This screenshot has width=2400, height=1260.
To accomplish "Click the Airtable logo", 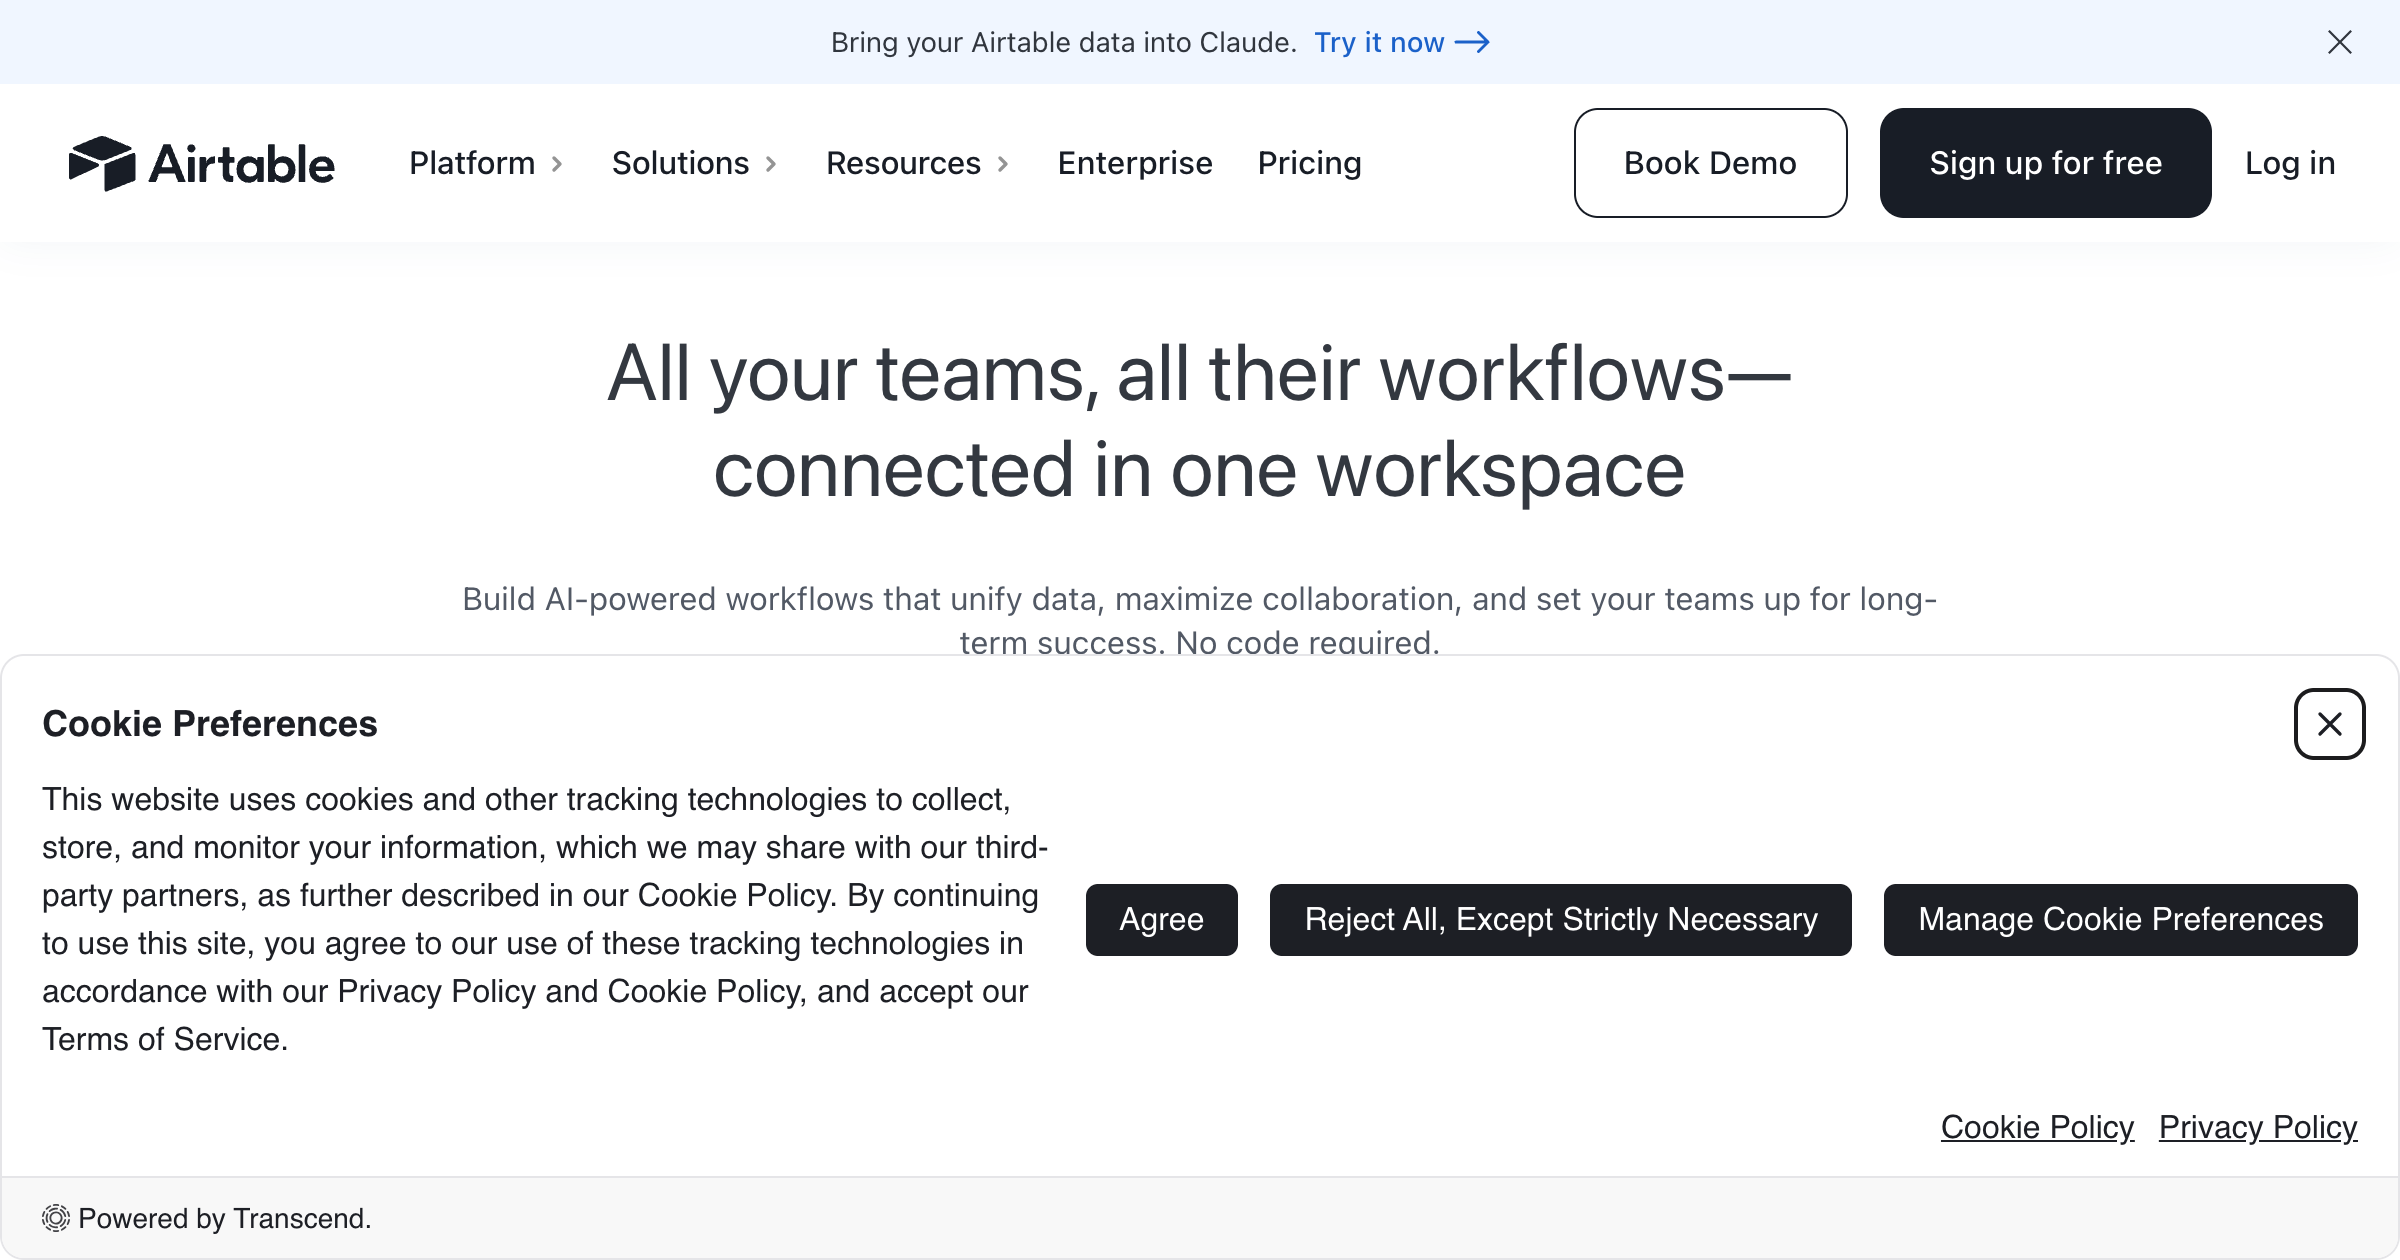I will coord(201,163).
